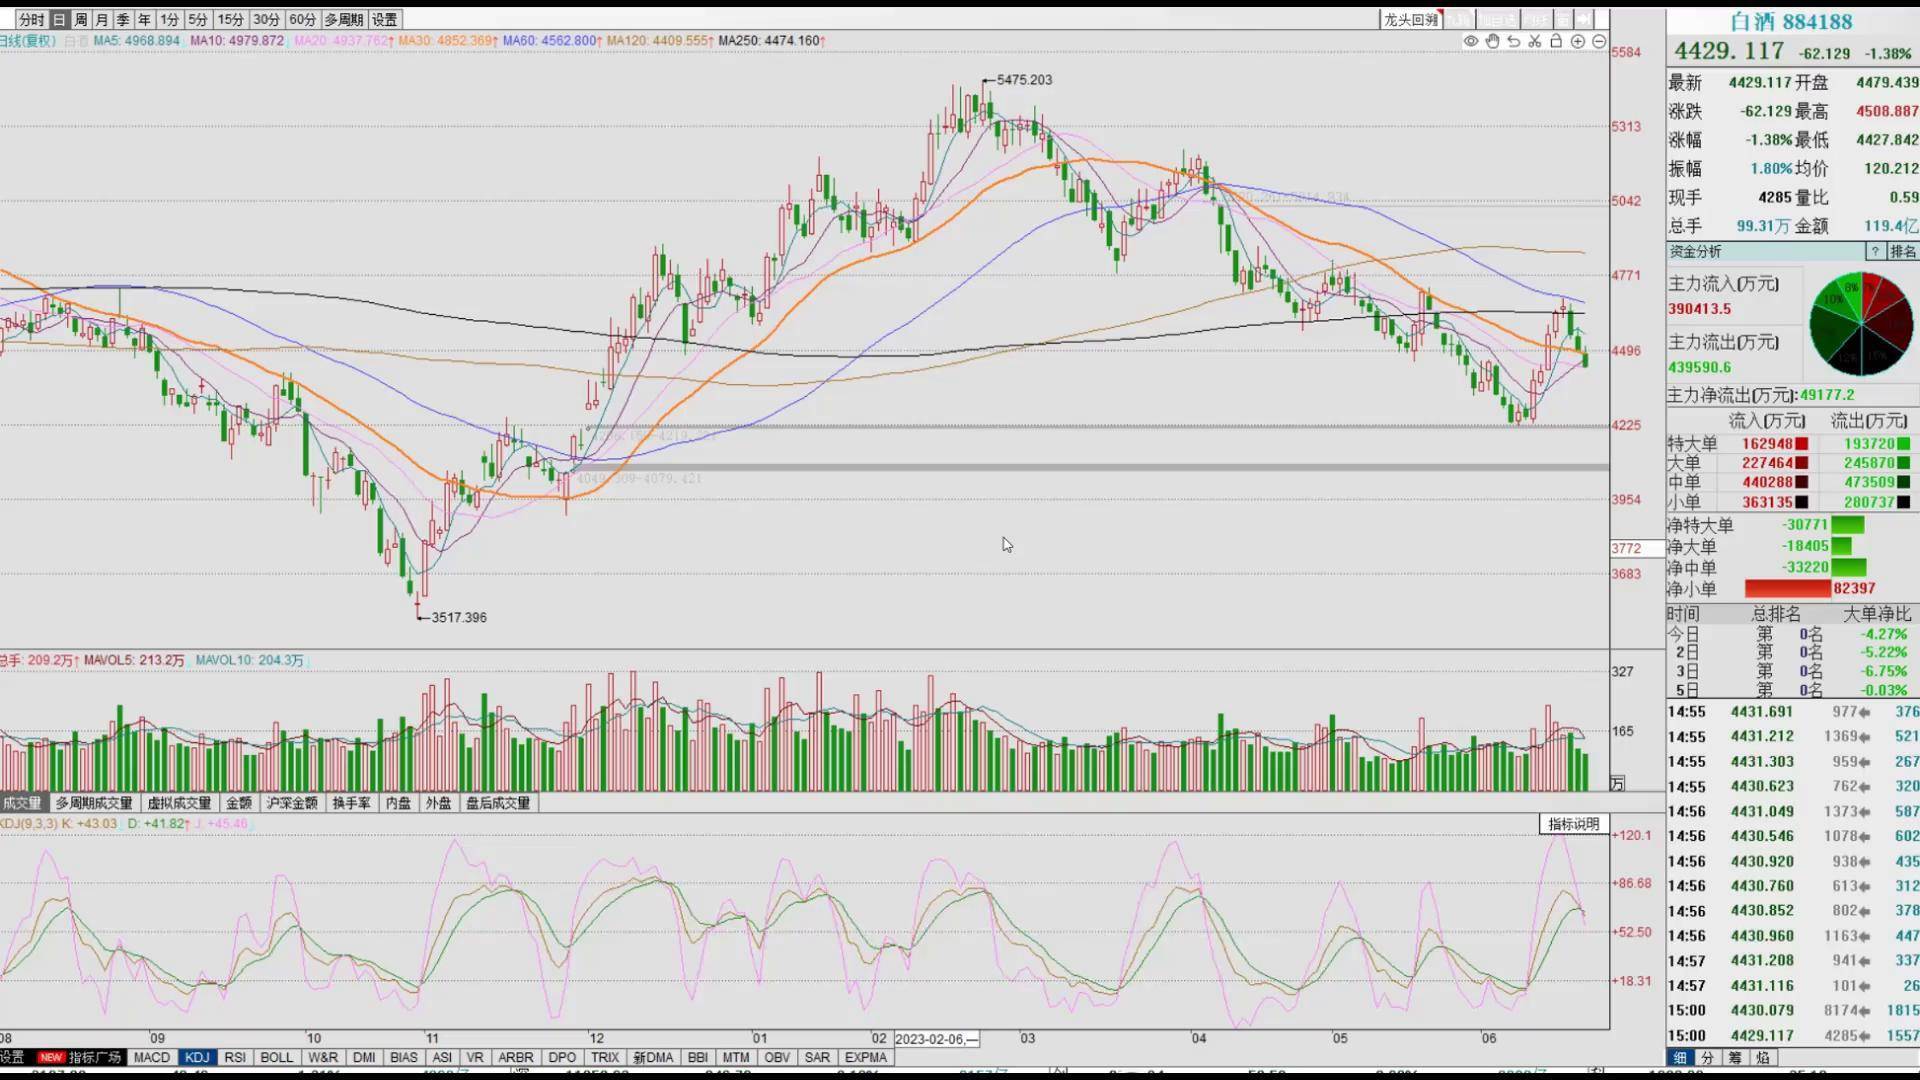The width and height of the screenshot is (1920, 1080).
Task: Zoom in with plus circle icon
Action: [1578, 41]
